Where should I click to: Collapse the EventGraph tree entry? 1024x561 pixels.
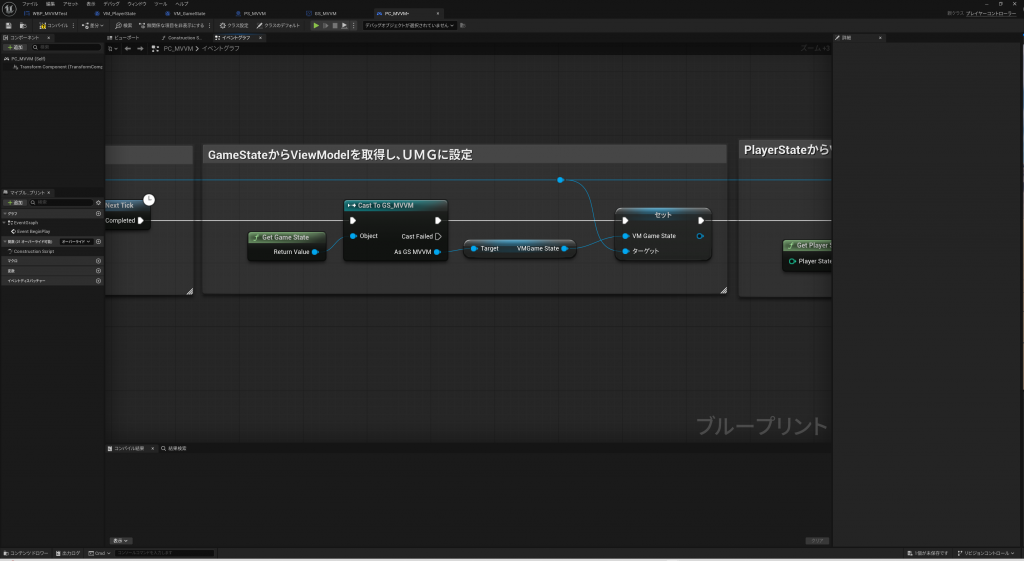pyautogui.click(x=4, y=222)
